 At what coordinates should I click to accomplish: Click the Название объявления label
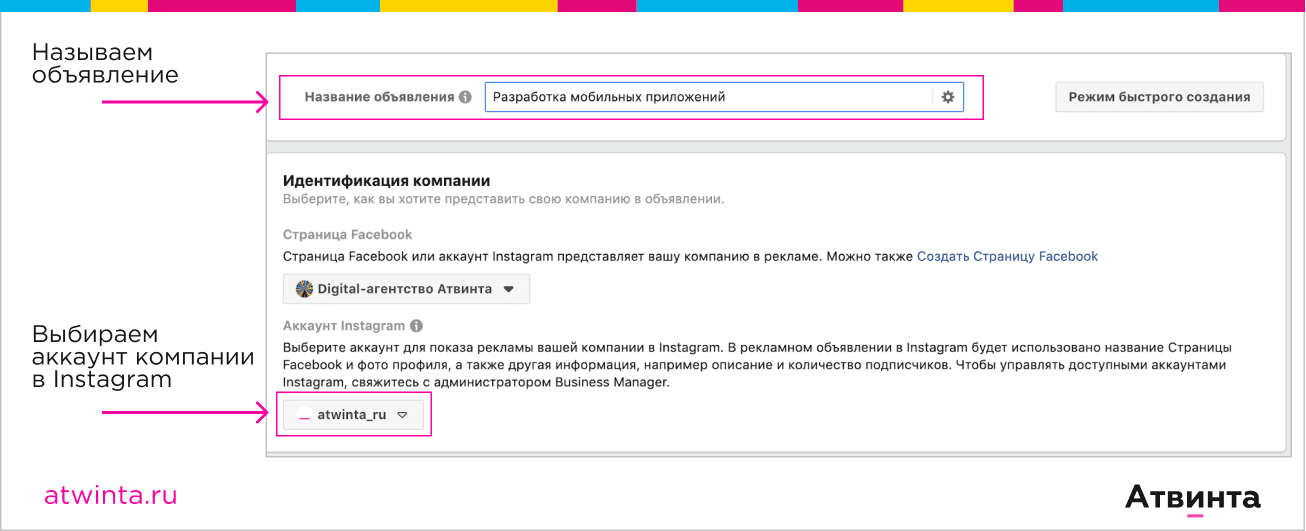pyautogui.click(x=379, y=98)
